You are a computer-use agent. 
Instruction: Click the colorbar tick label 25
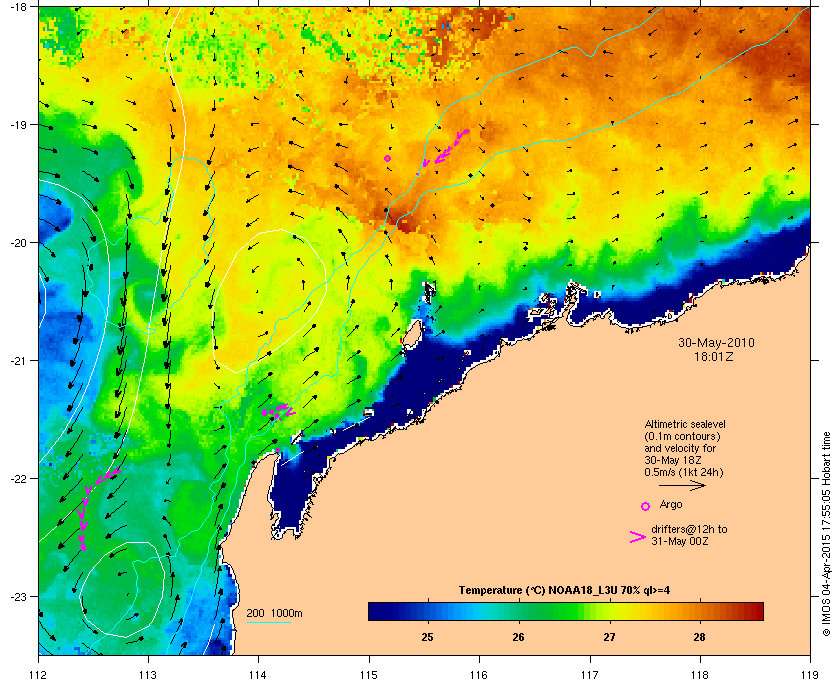point(428,637)
